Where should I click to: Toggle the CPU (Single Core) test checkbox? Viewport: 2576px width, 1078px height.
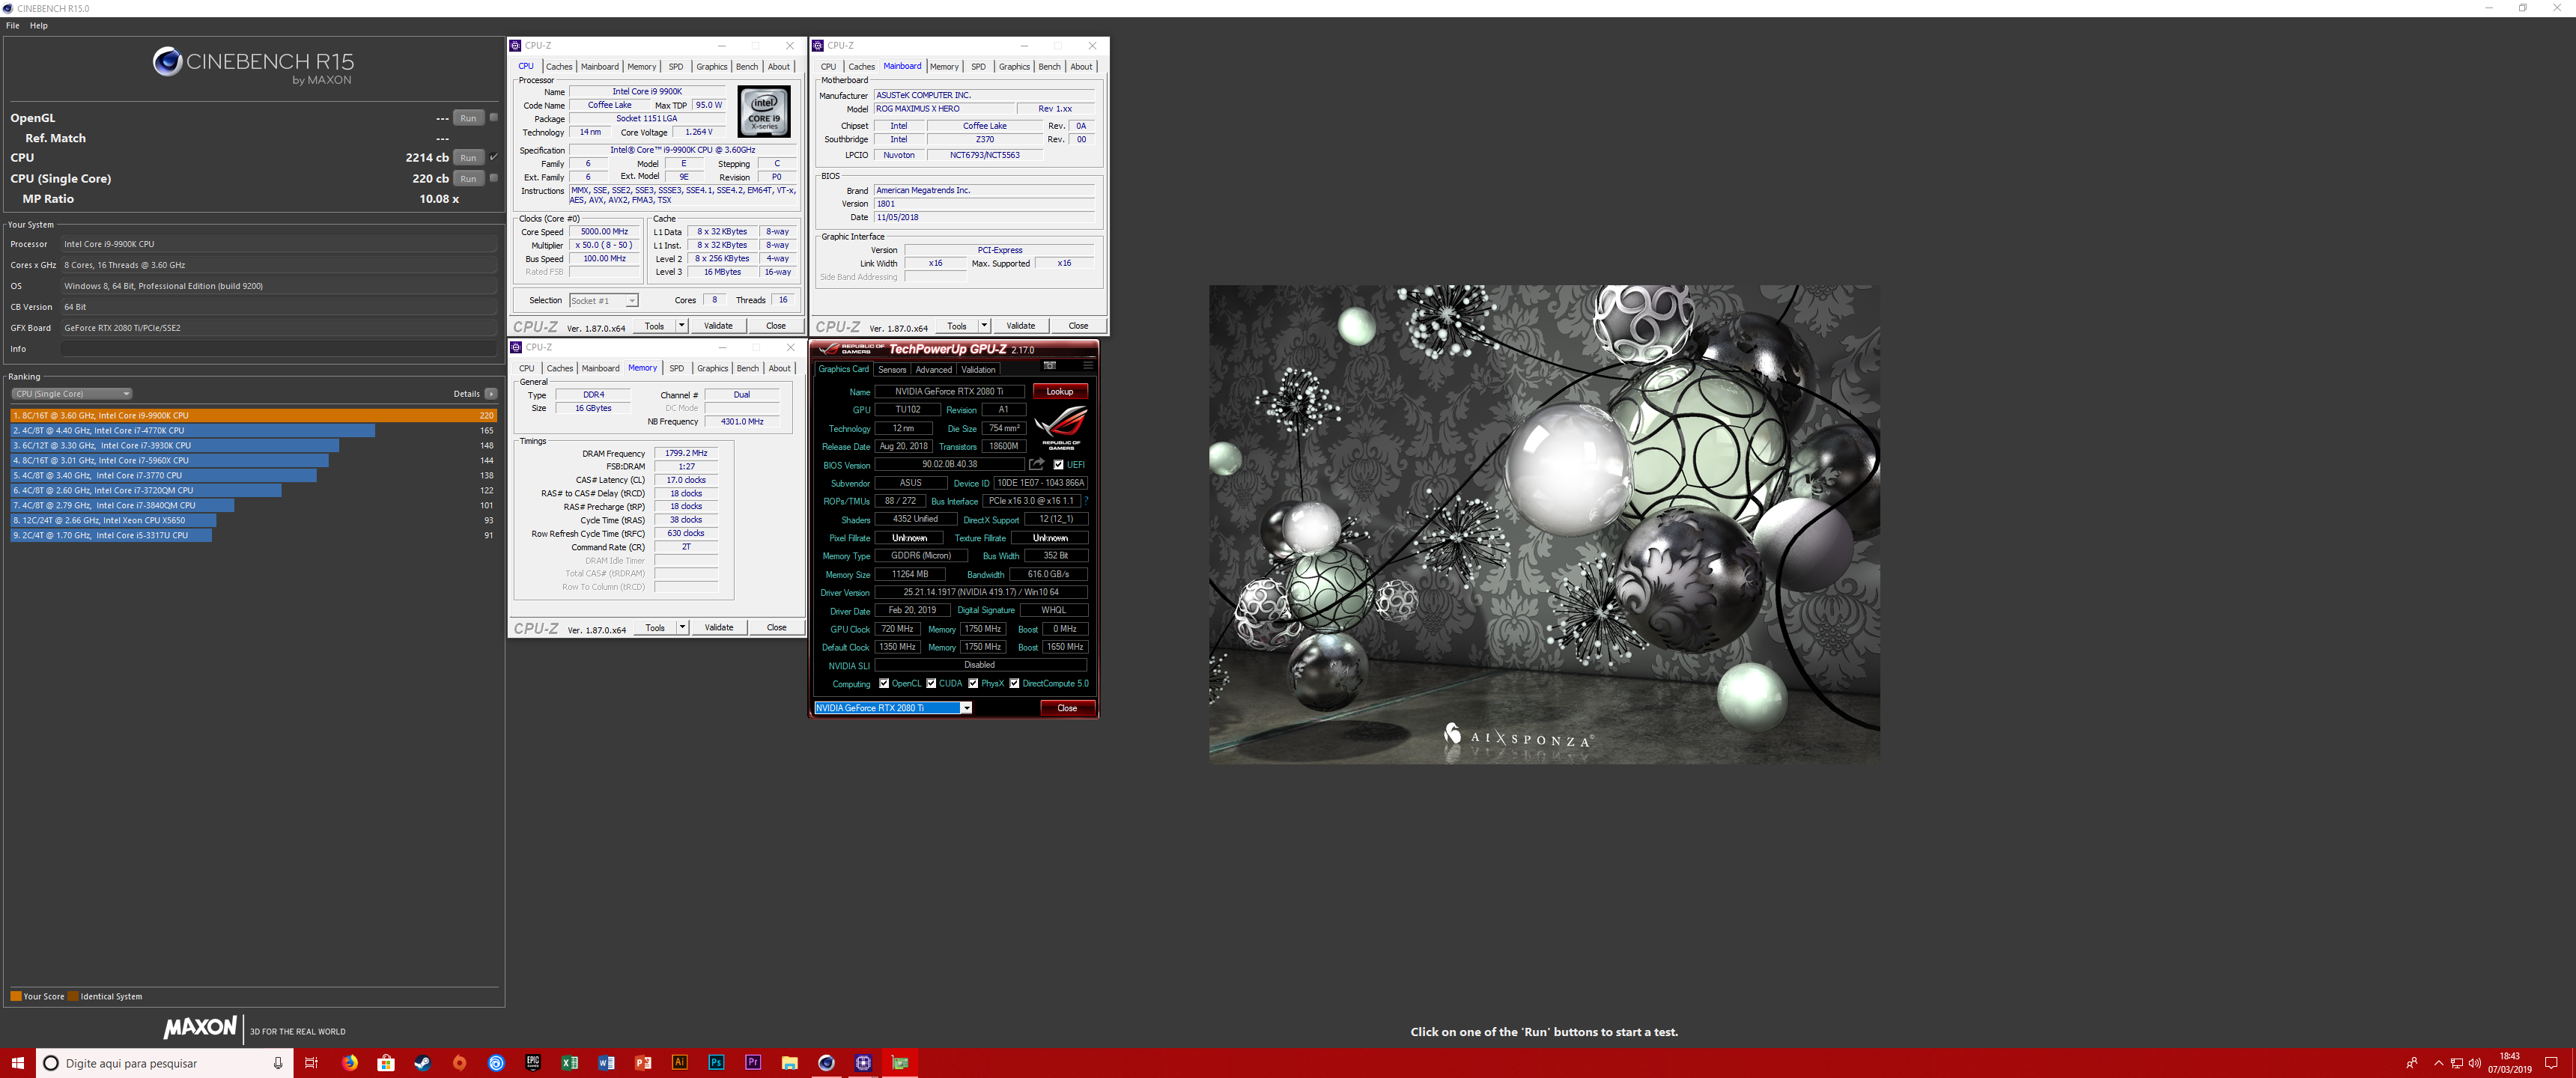pyautogui.click(x=493, y=178)
